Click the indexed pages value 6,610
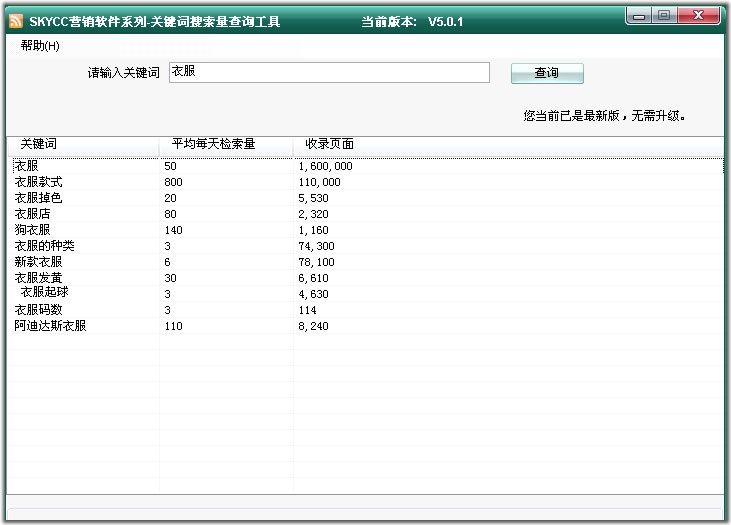Screen dimensions: 731x525 [x=313, y=278]
